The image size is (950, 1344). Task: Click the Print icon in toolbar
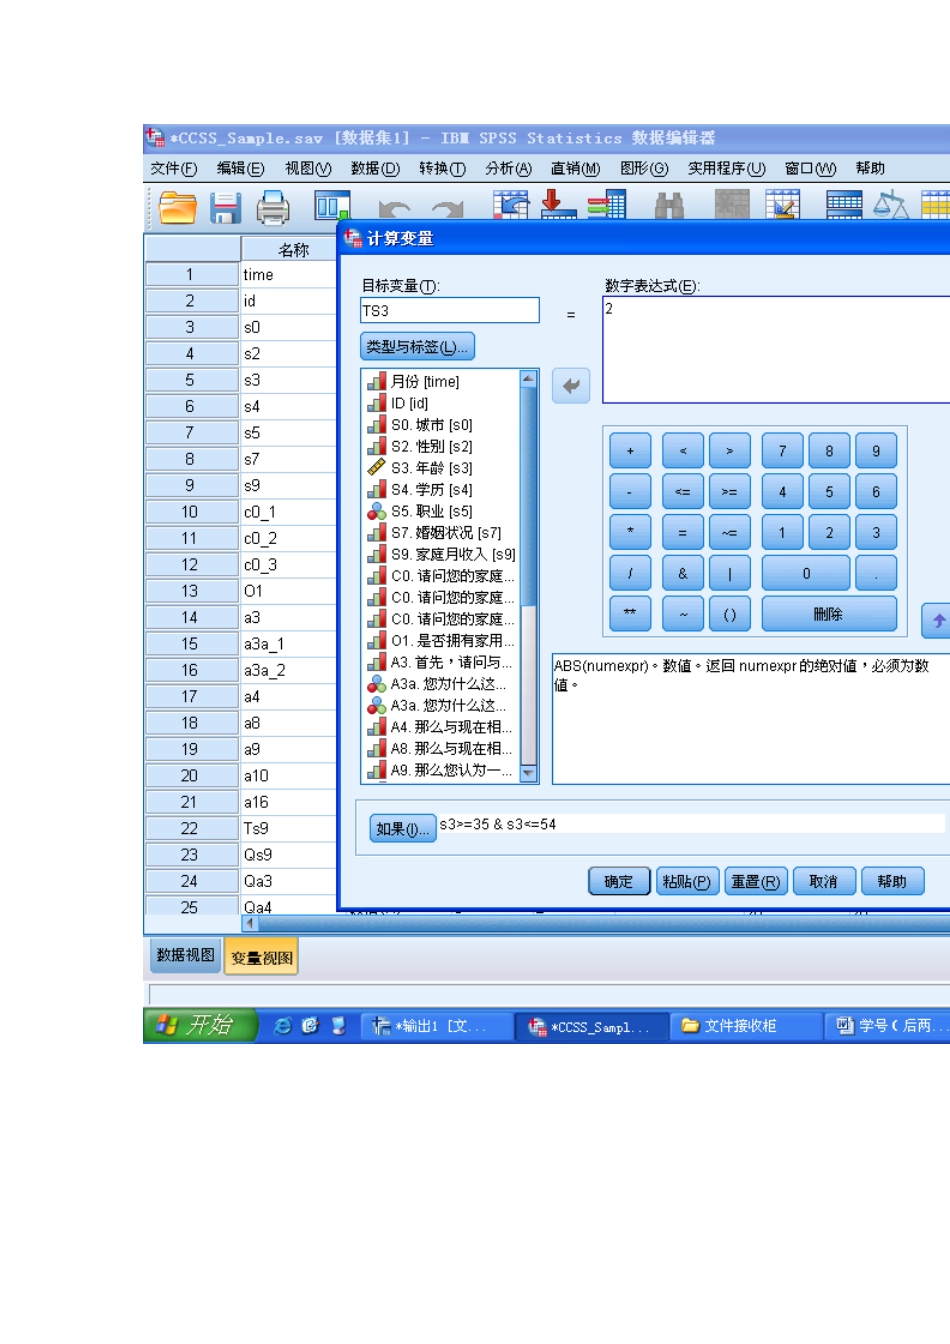pyautogui.click(x=272, y=207)
